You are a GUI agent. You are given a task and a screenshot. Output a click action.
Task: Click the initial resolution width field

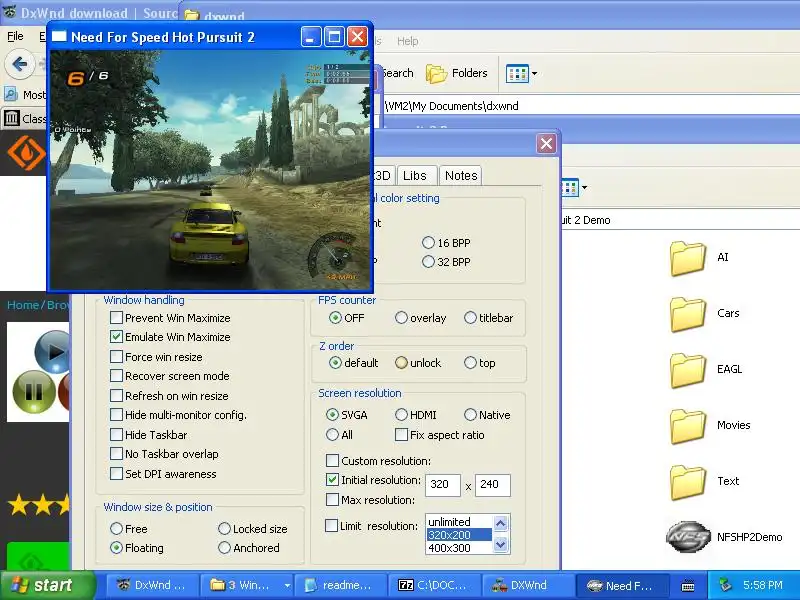coord(442,484)
